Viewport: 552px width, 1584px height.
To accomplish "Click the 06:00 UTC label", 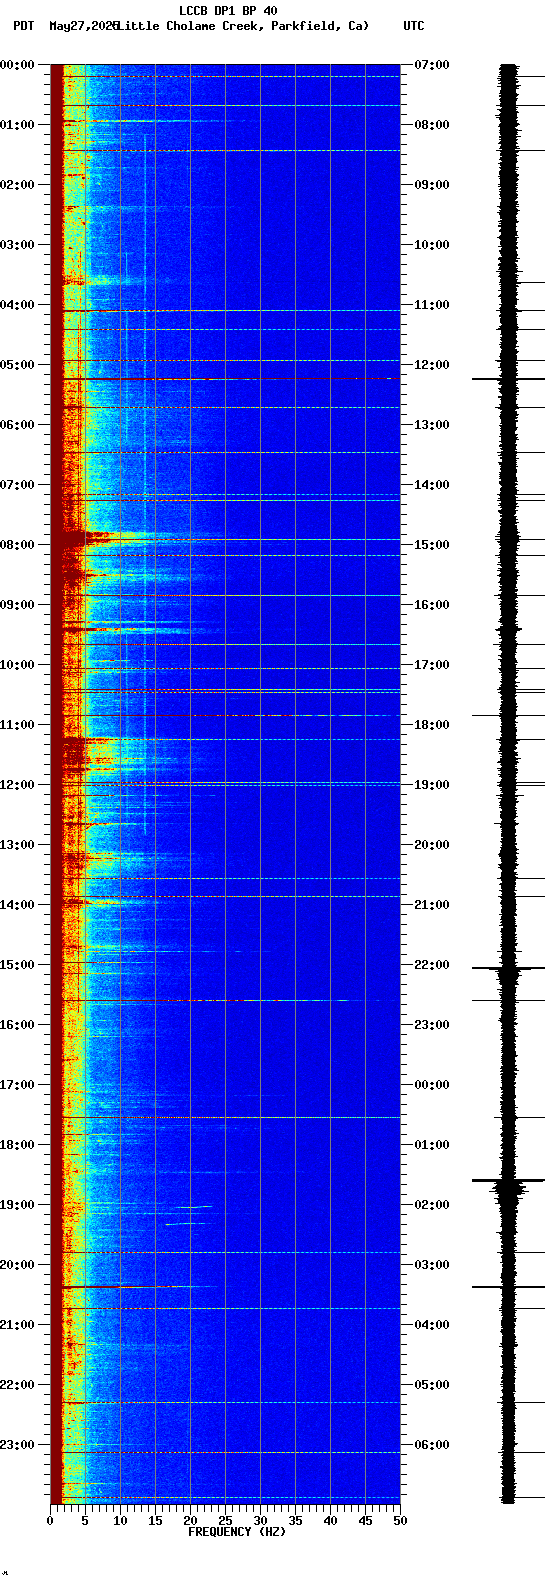I will (432, 1445).
